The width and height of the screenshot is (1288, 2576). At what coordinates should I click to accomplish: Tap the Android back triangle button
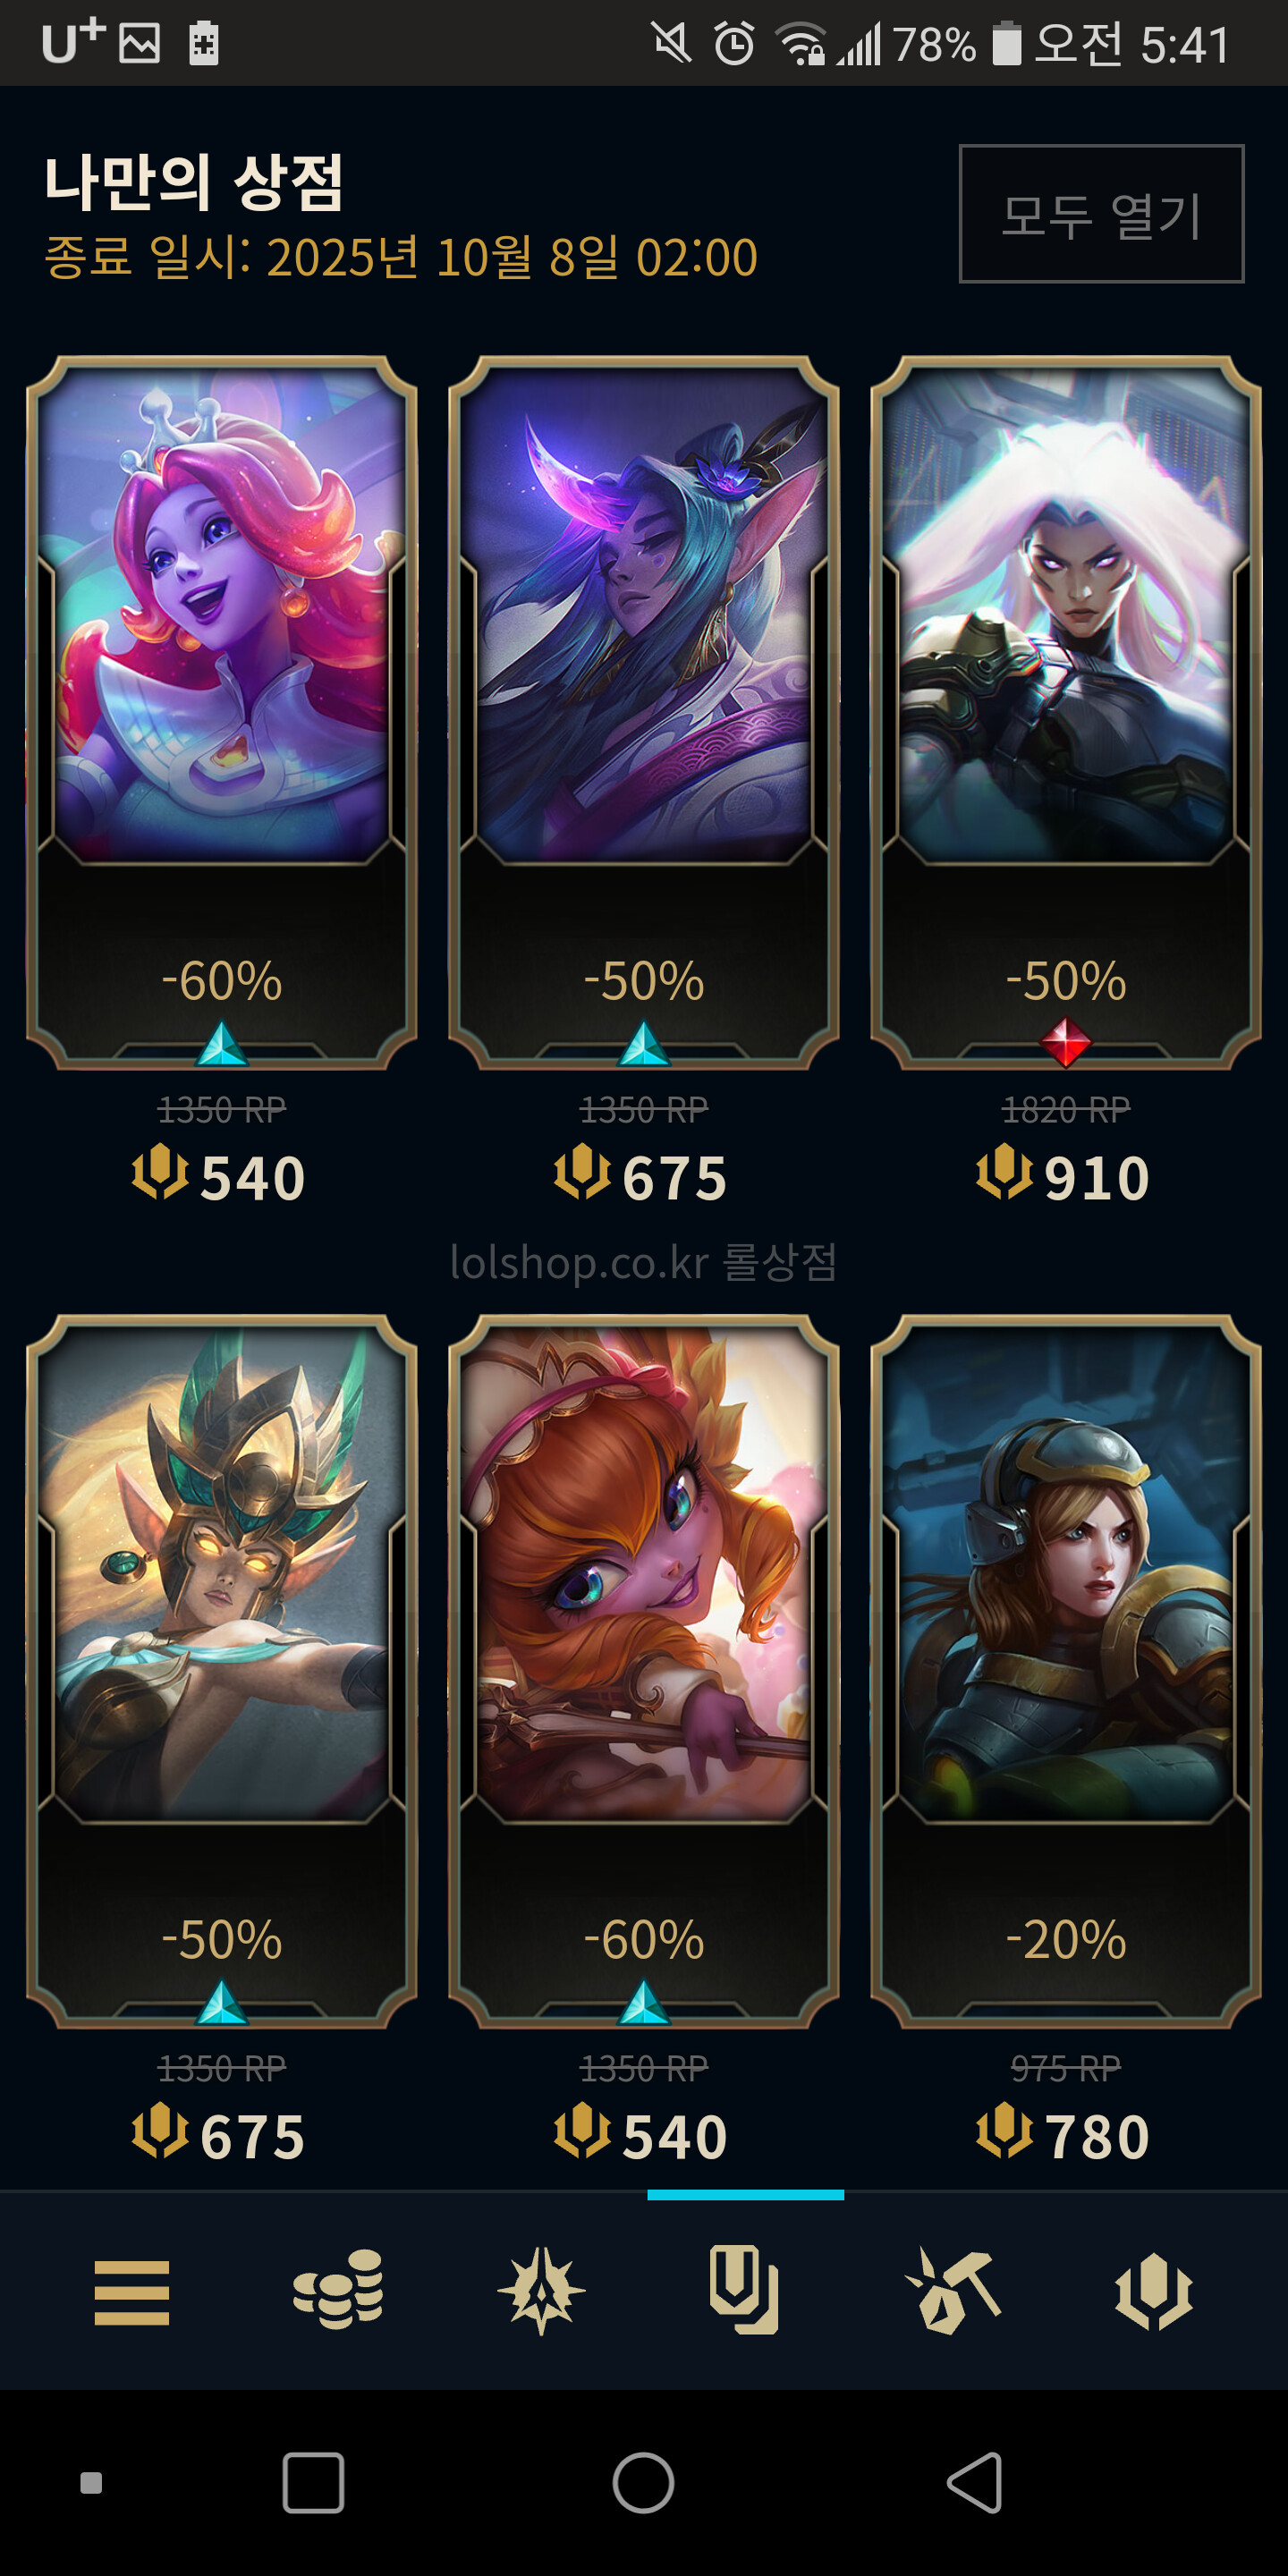coord(975,2482)
